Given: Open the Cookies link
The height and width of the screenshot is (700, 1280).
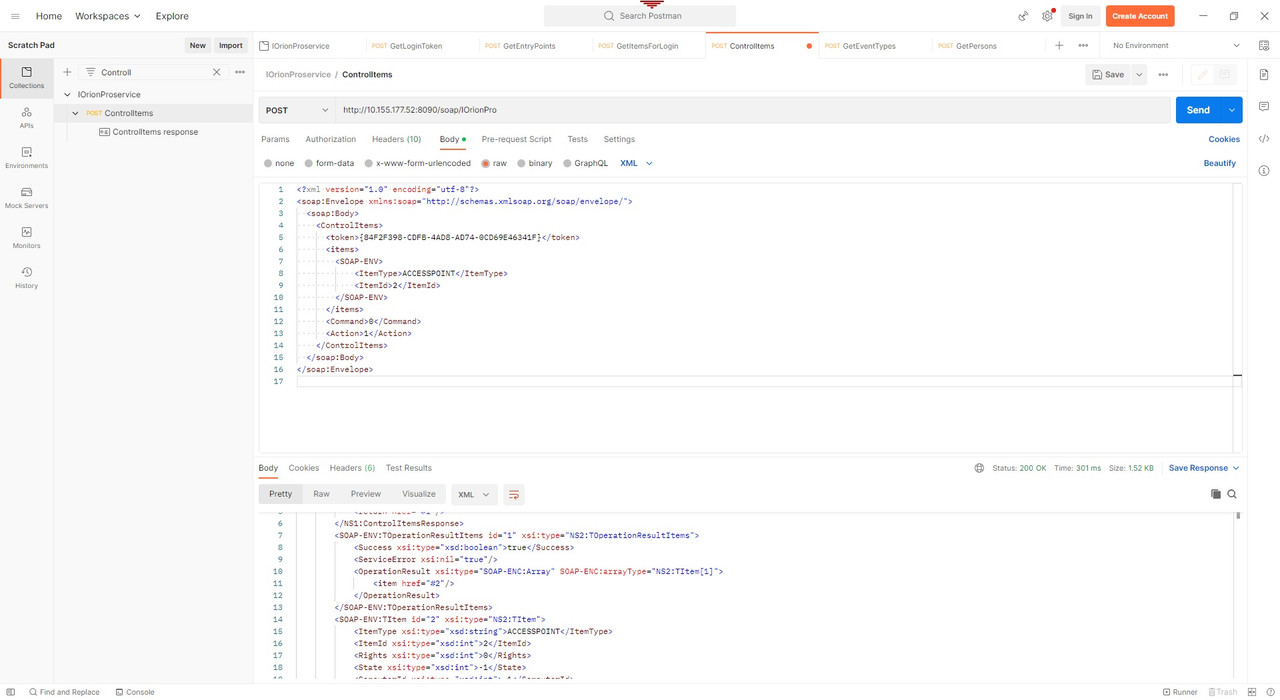Looking at the screenshot, I should coord(1224,139).
